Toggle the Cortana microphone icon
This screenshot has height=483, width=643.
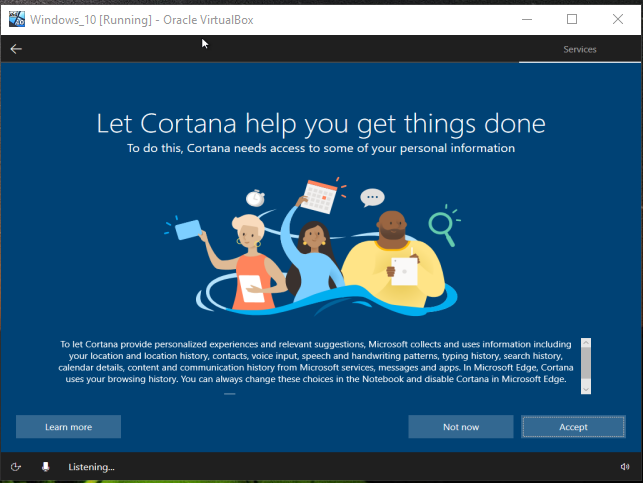click(46, 467)
